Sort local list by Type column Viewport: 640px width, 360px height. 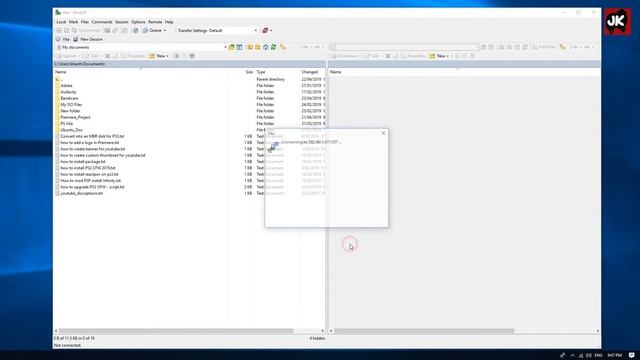click(x=261, y=72)
